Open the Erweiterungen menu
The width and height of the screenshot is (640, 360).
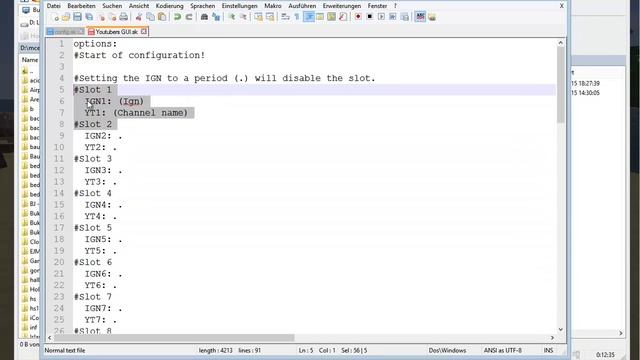[342, 6]
